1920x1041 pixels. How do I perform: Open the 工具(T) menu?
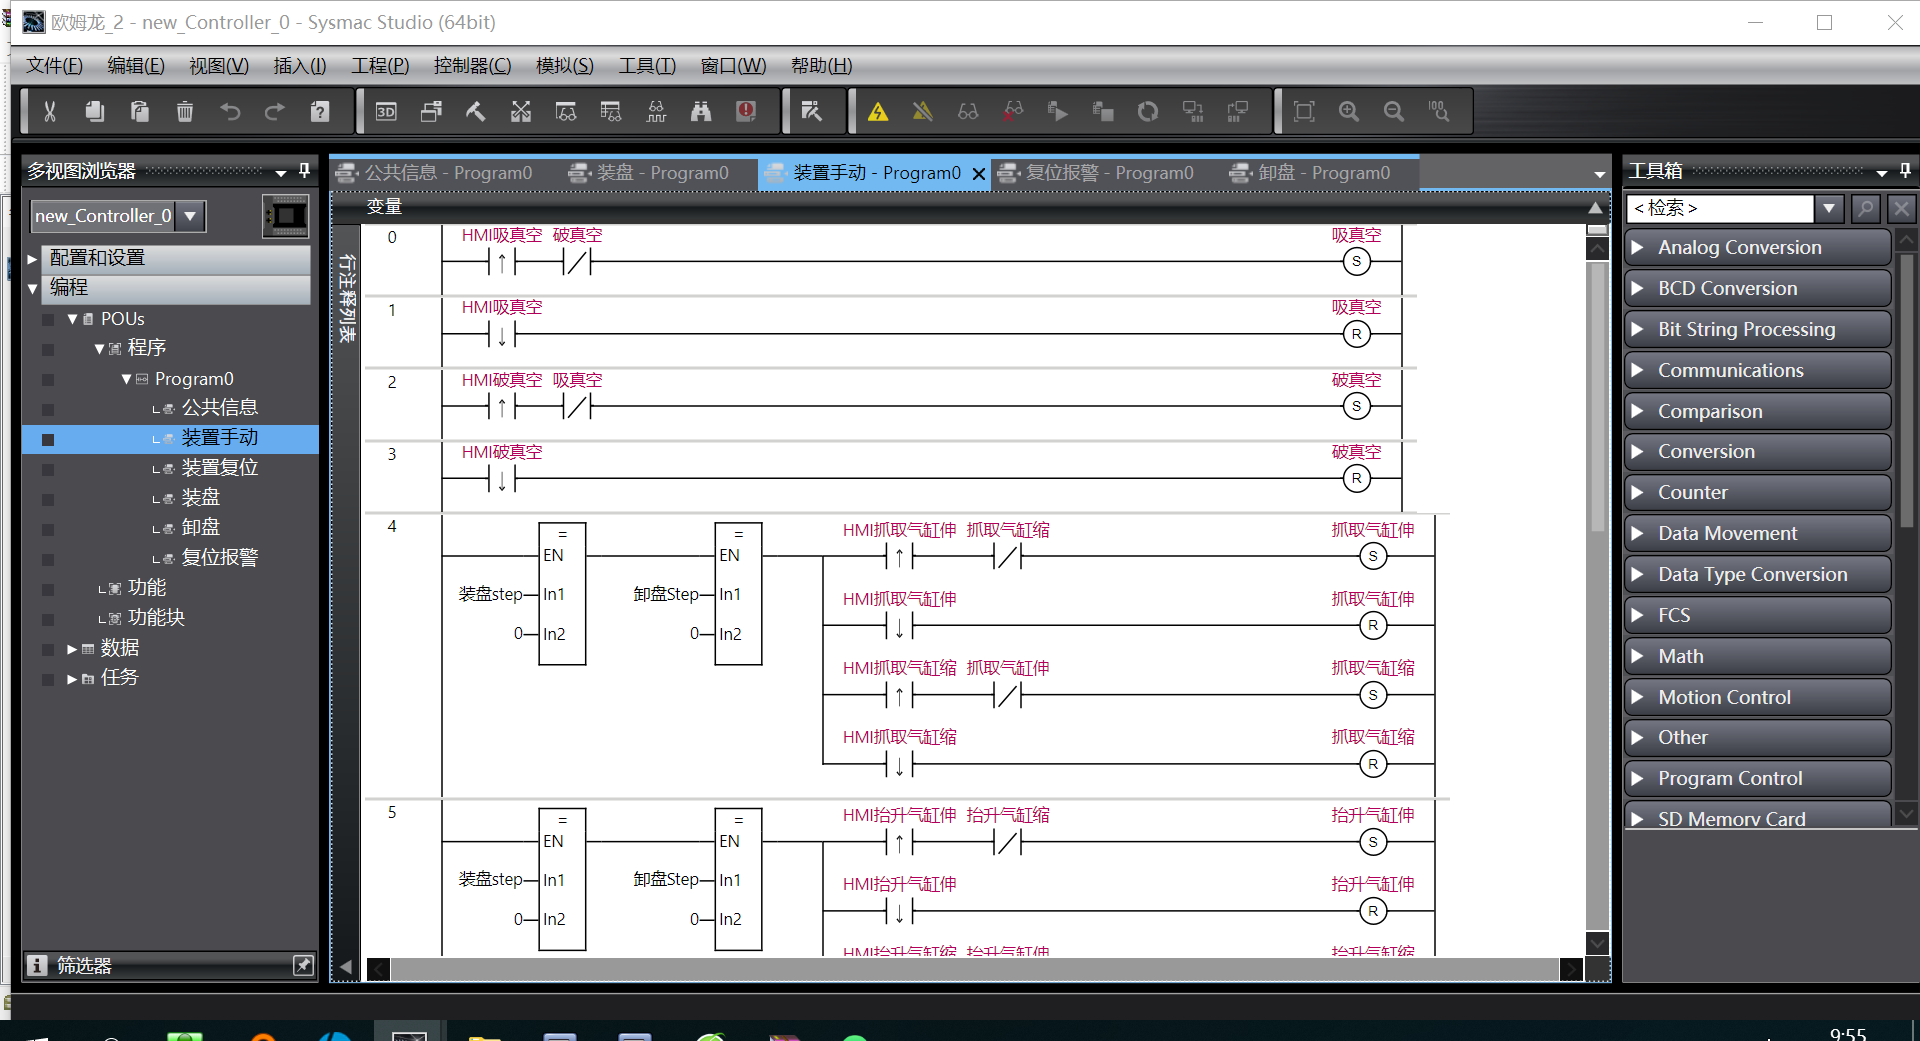647,66
